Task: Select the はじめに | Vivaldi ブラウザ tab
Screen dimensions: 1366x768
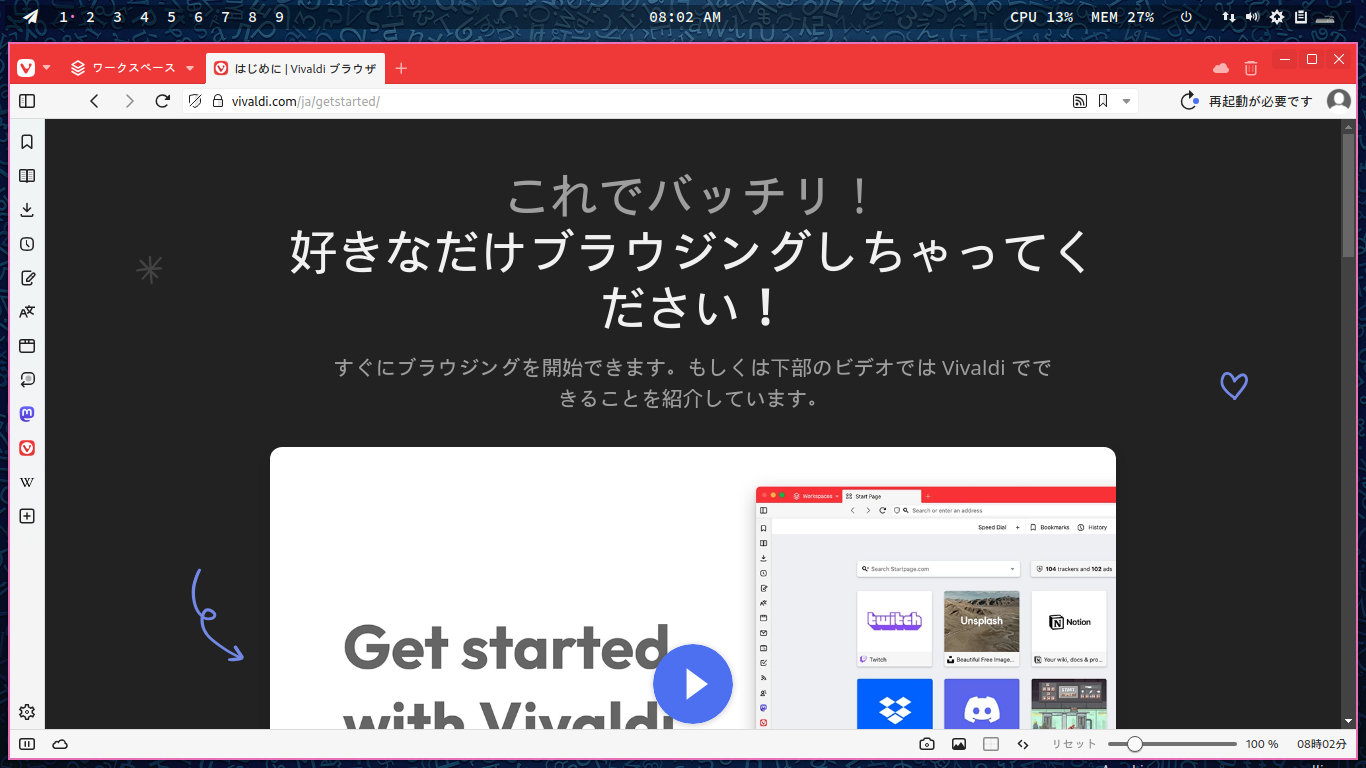Action: coord(296,68)
